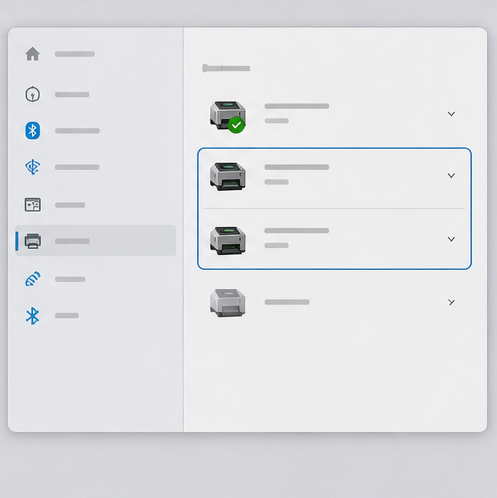Expand the third printer's chevron

[x=451, y=239]
